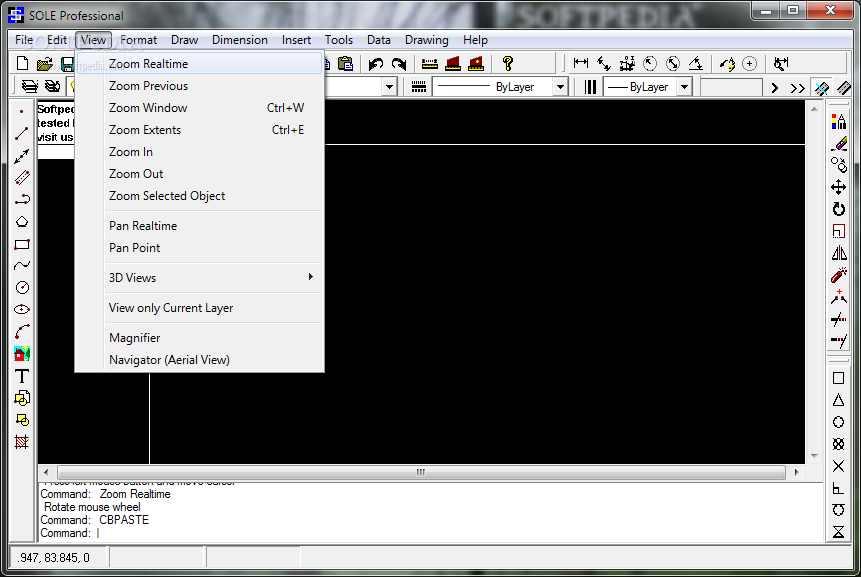The width and height of the screenshot is (861, 577).
Task: Open the linetype ByLayer dropdown
Action: click(x=560, y=87)
